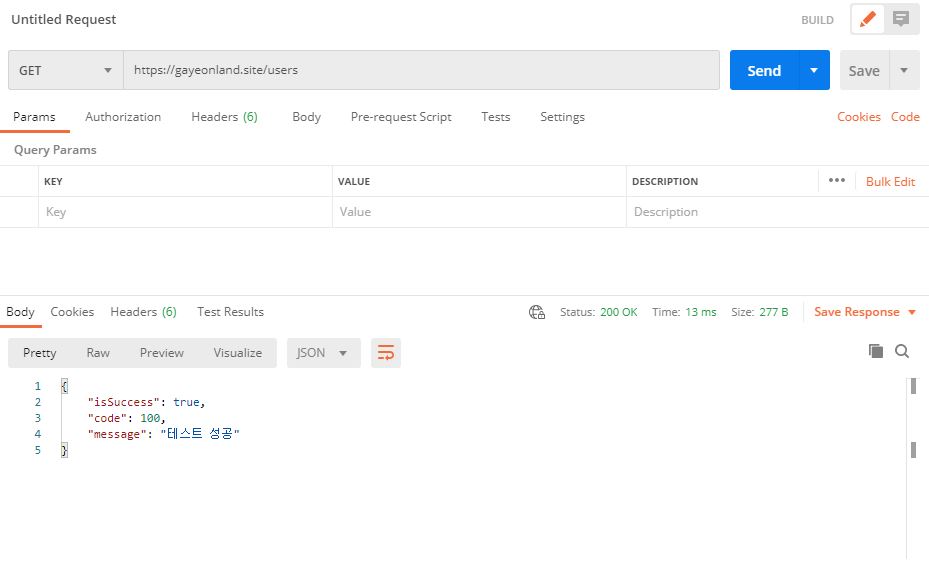The image size is (929, 565).
Task: Select the Raw response view
Action: pyautogui.click(x=98, y=353)
